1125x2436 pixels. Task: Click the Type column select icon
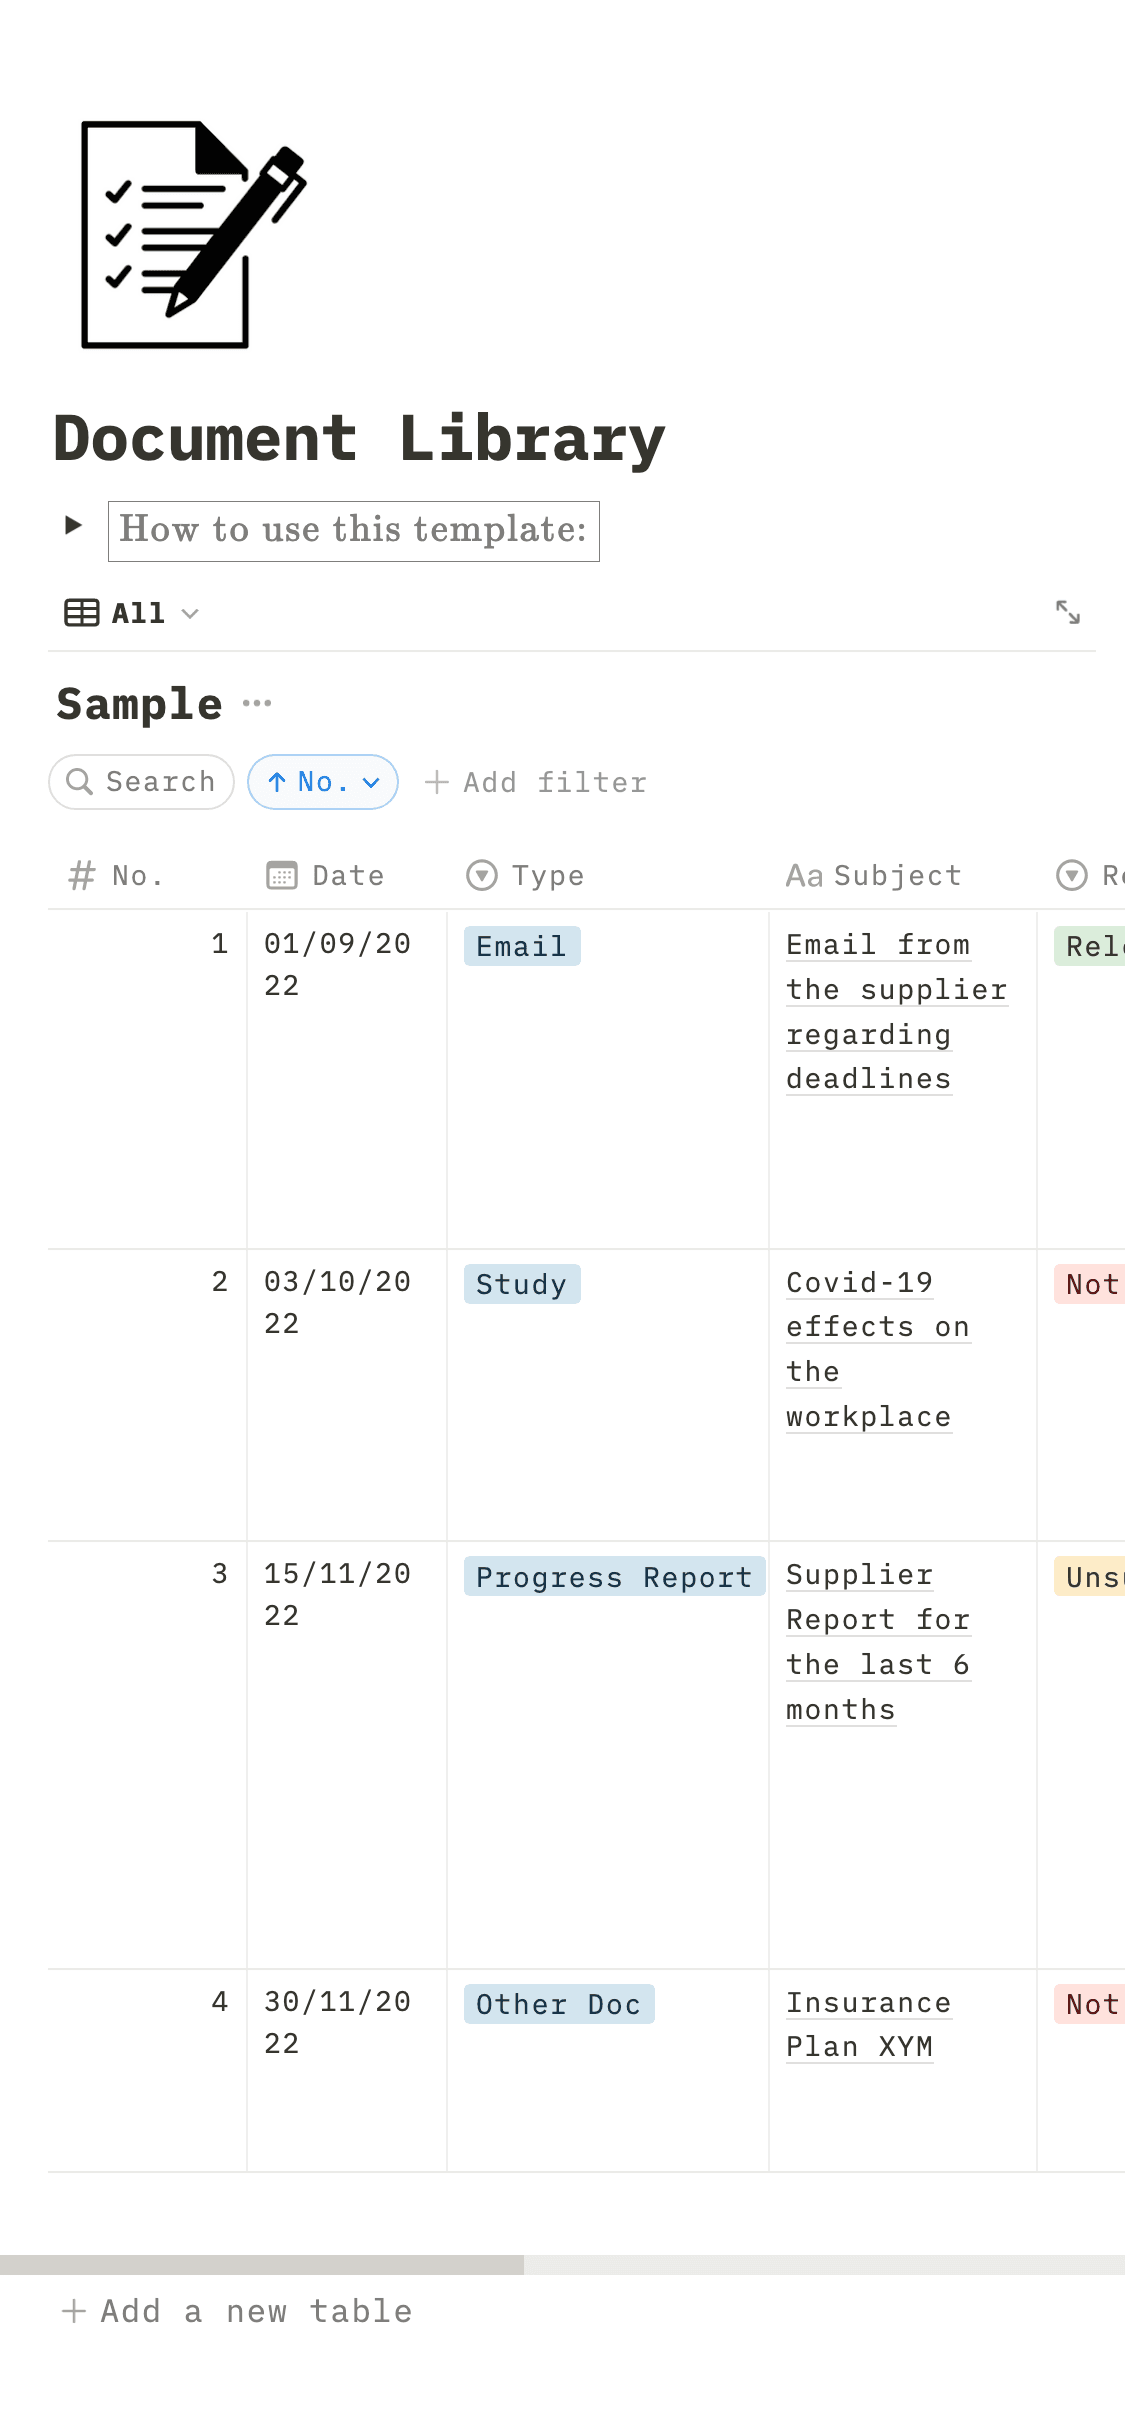click(x=482, y=876)
